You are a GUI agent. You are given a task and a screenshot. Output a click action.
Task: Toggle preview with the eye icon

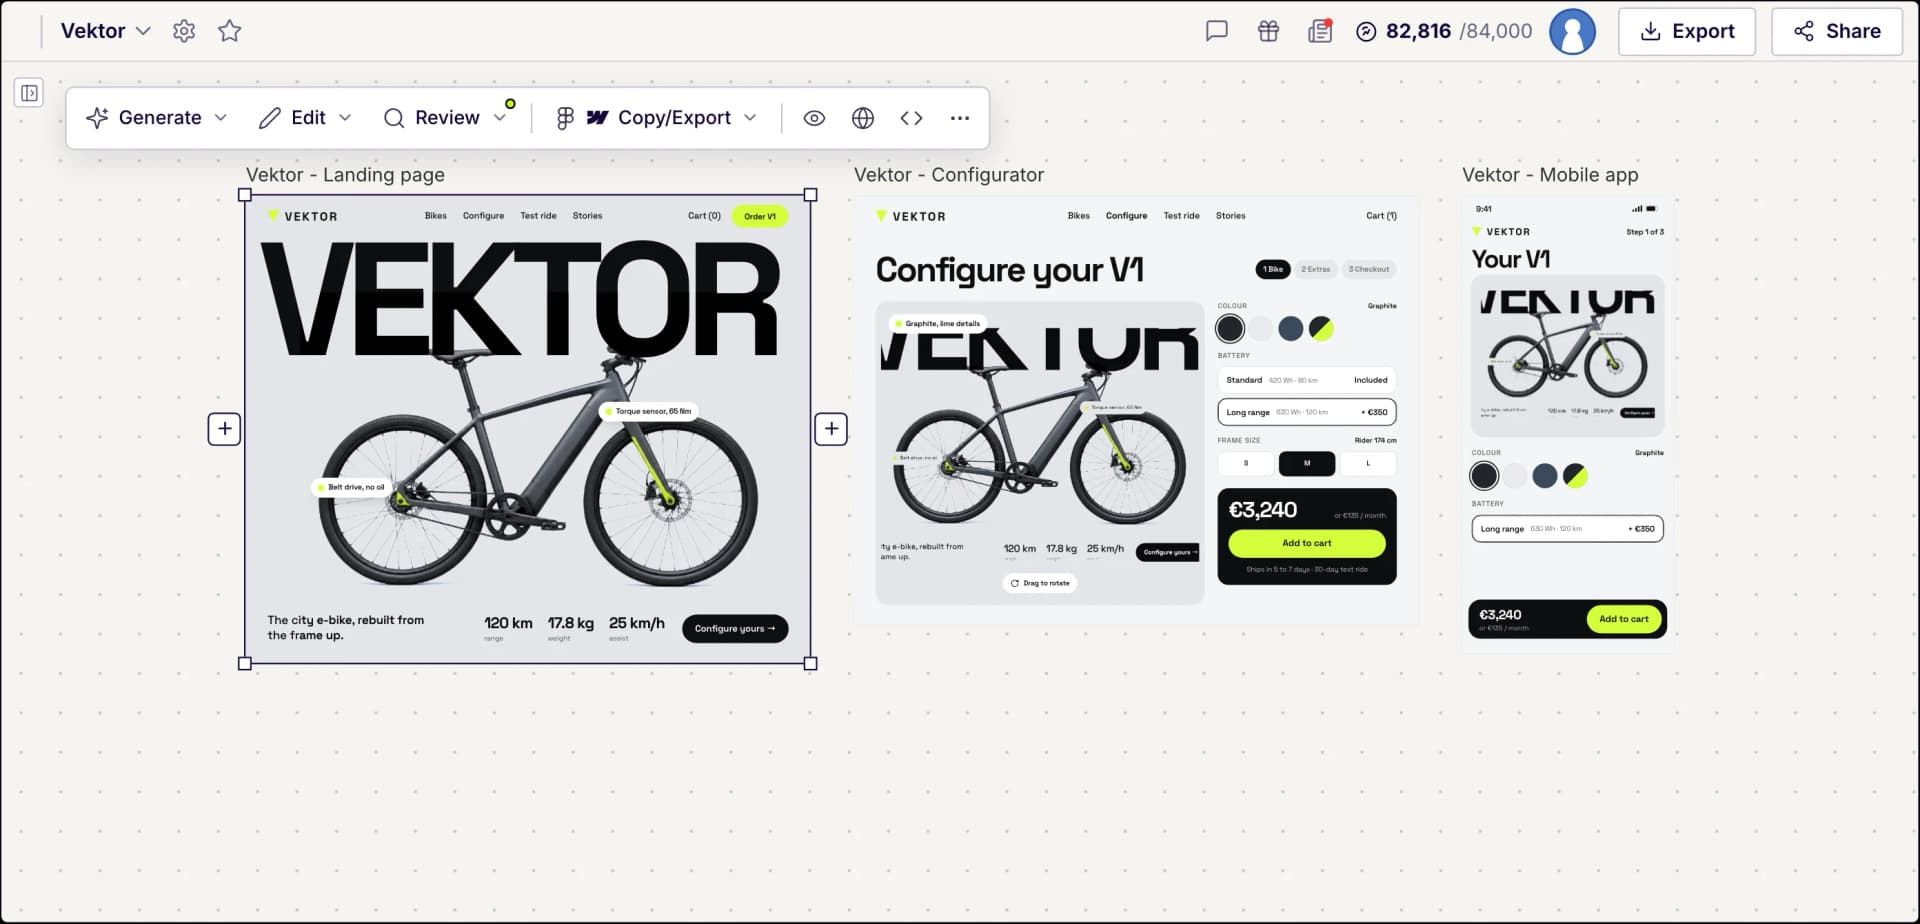[x=814, y=118]
